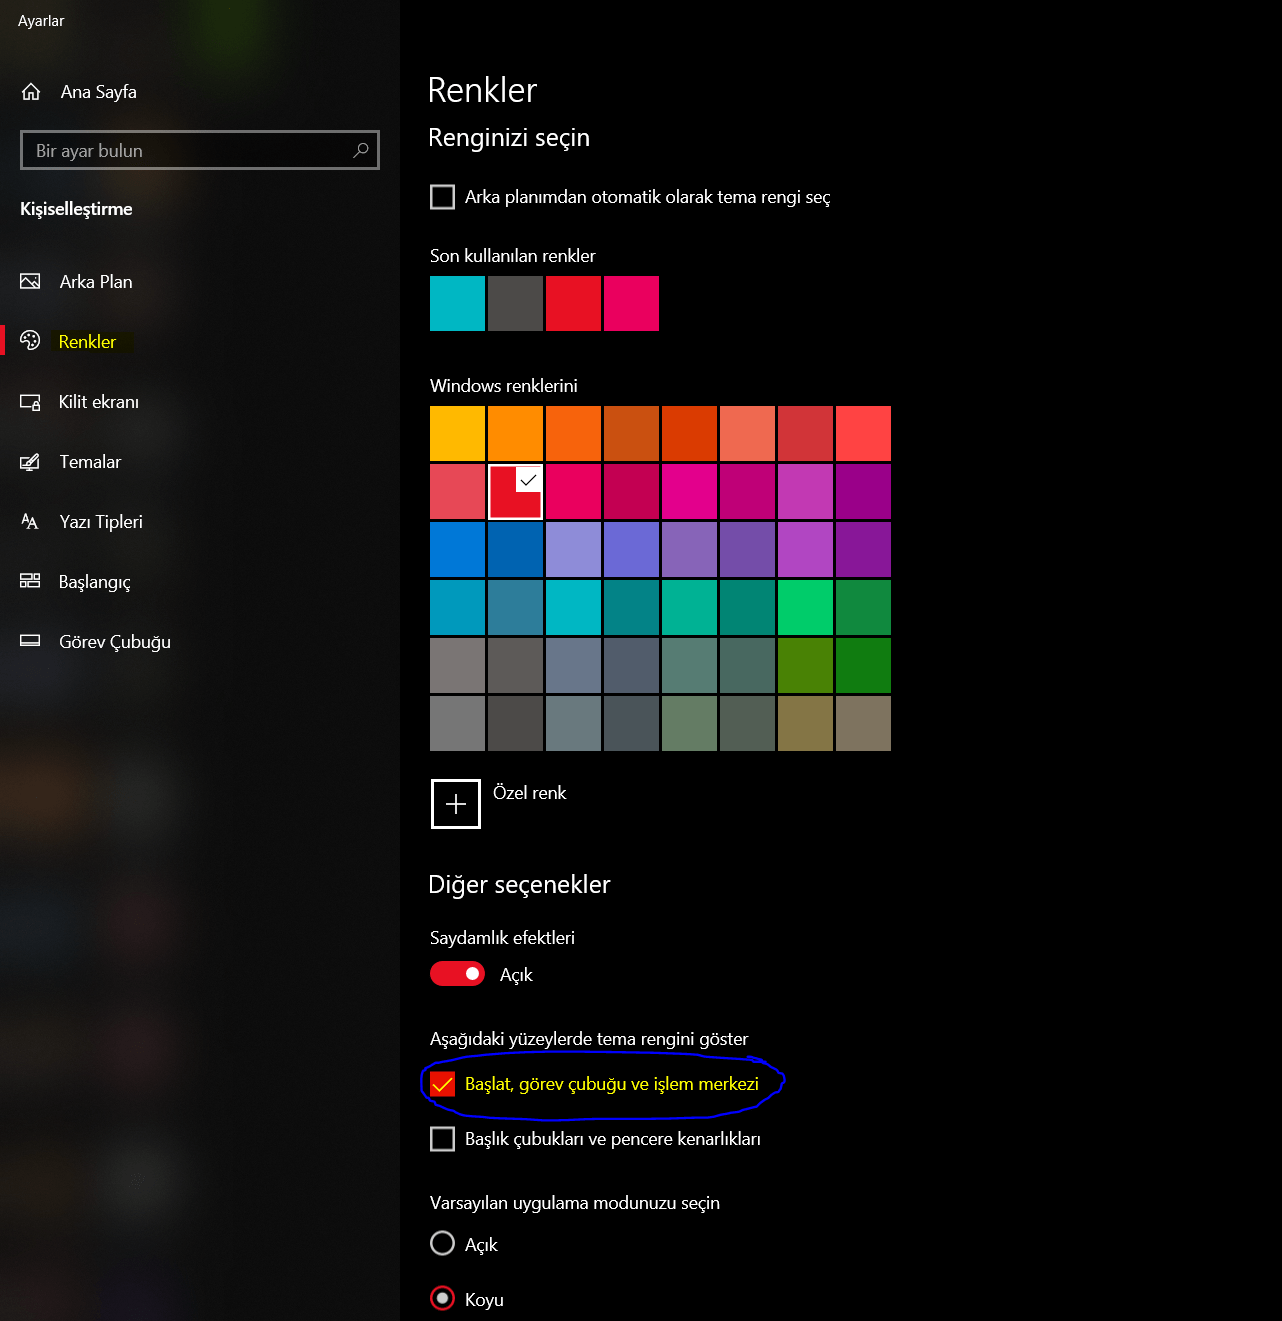Click the Yazı Tipleri fonts icon
Screen dimensions: 1282x1321
(x=30, y=522)
